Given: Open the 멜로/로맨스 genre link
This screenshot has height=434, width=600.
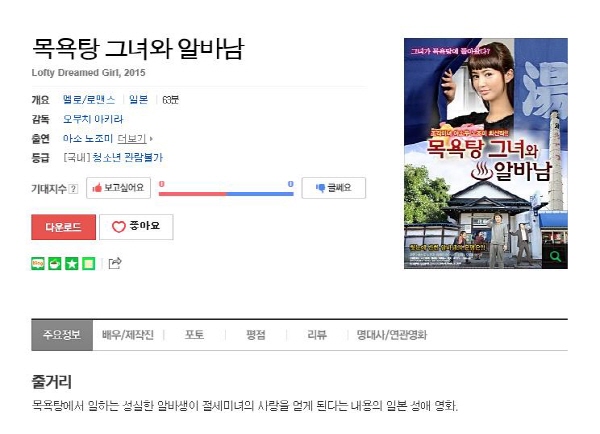Looking at the screenshot, I should coord(89,100).
